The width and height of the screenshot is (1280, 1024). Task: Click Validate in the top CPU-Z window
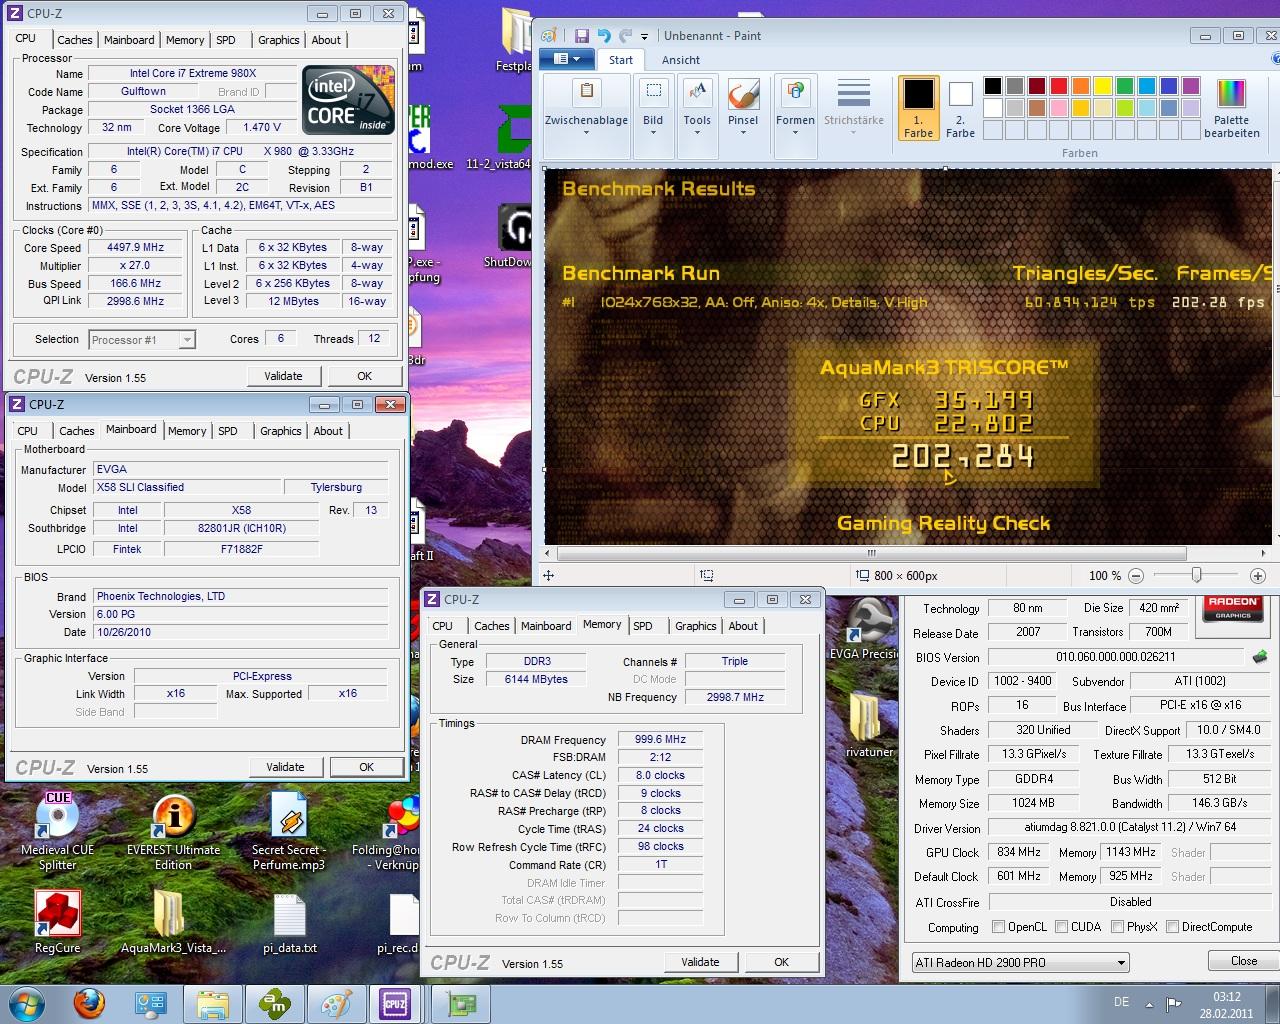[x=283, y=376]
